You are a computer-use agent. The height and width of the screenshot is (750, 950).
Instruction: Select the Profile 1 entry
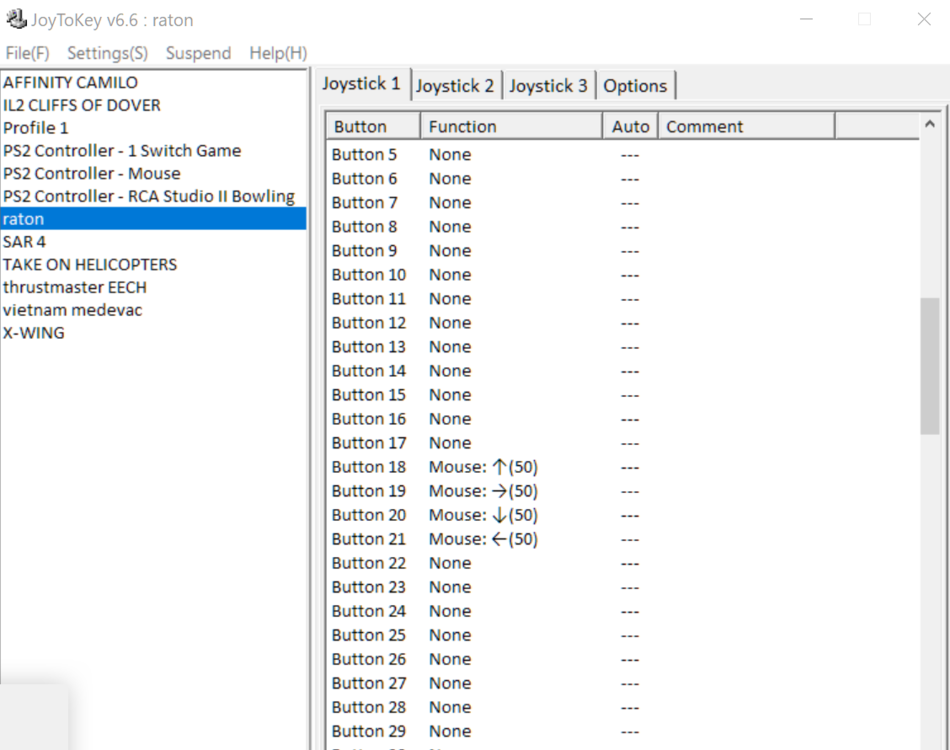[x=154, y=128]
